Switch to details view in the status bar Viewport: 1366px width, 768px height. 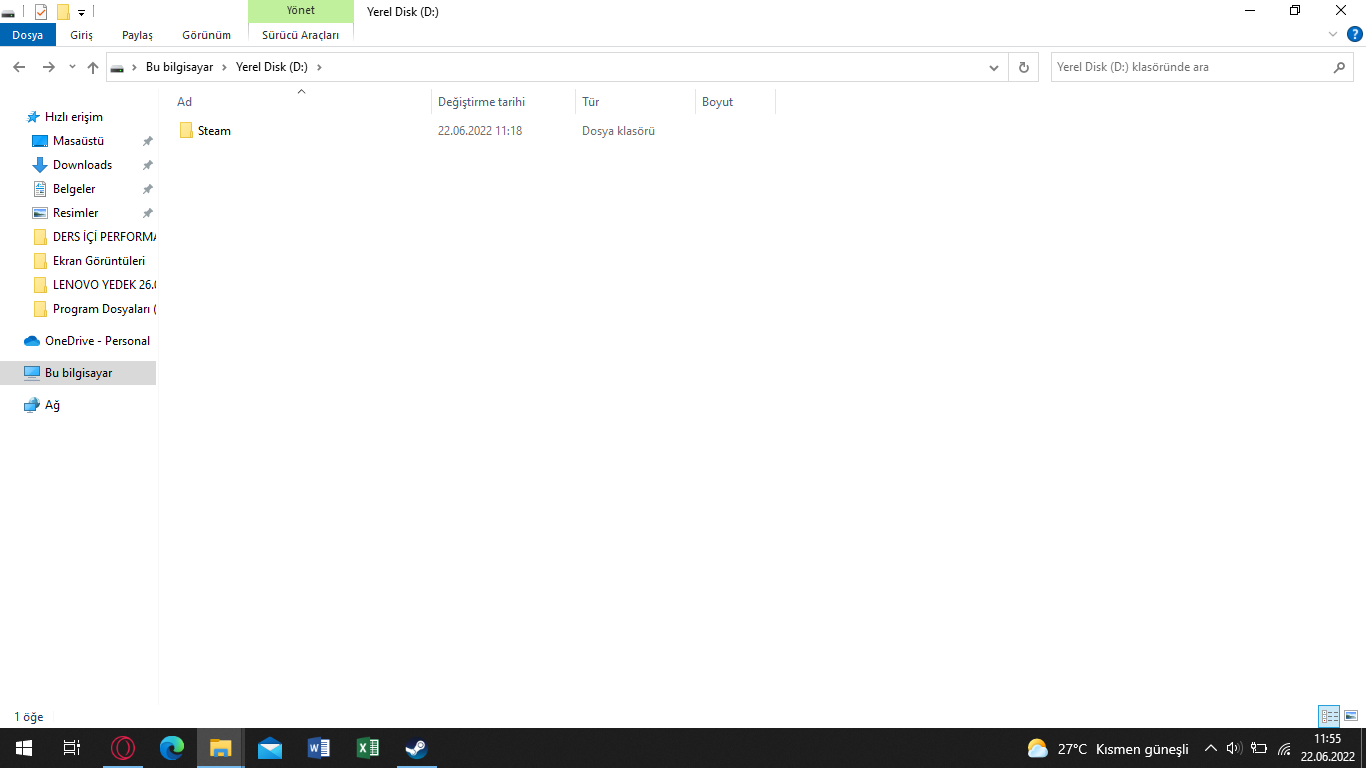pyautogui.click(x=1329, y=716)
